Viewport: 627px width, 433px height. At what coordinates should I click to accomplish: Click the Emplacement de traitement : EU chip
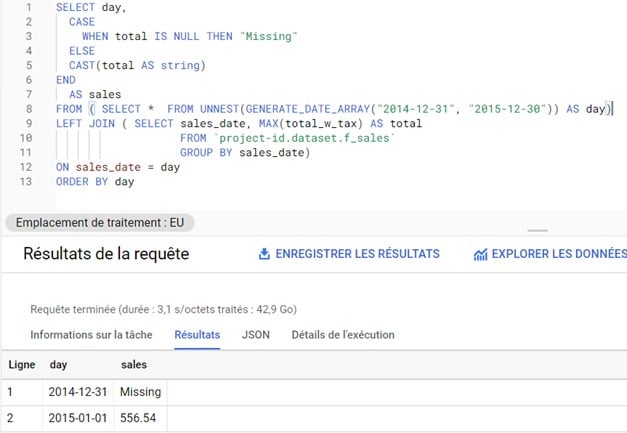(100, 223)
